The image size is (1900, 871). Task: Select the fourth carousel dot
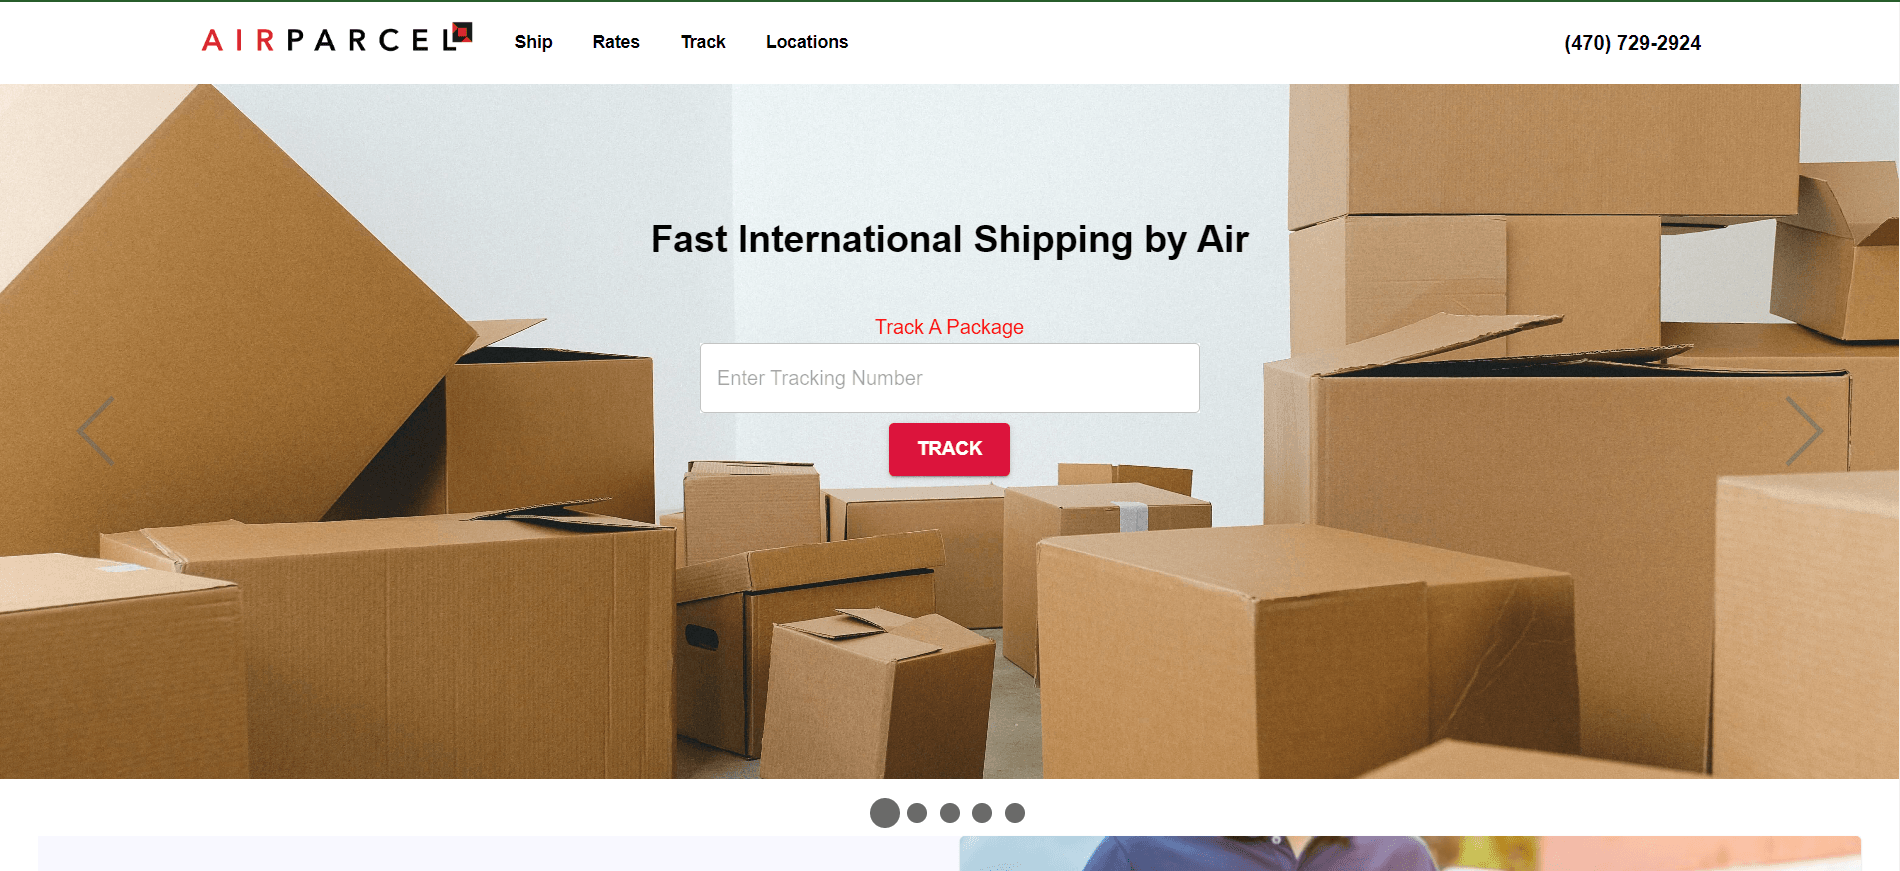click(982, 813)
